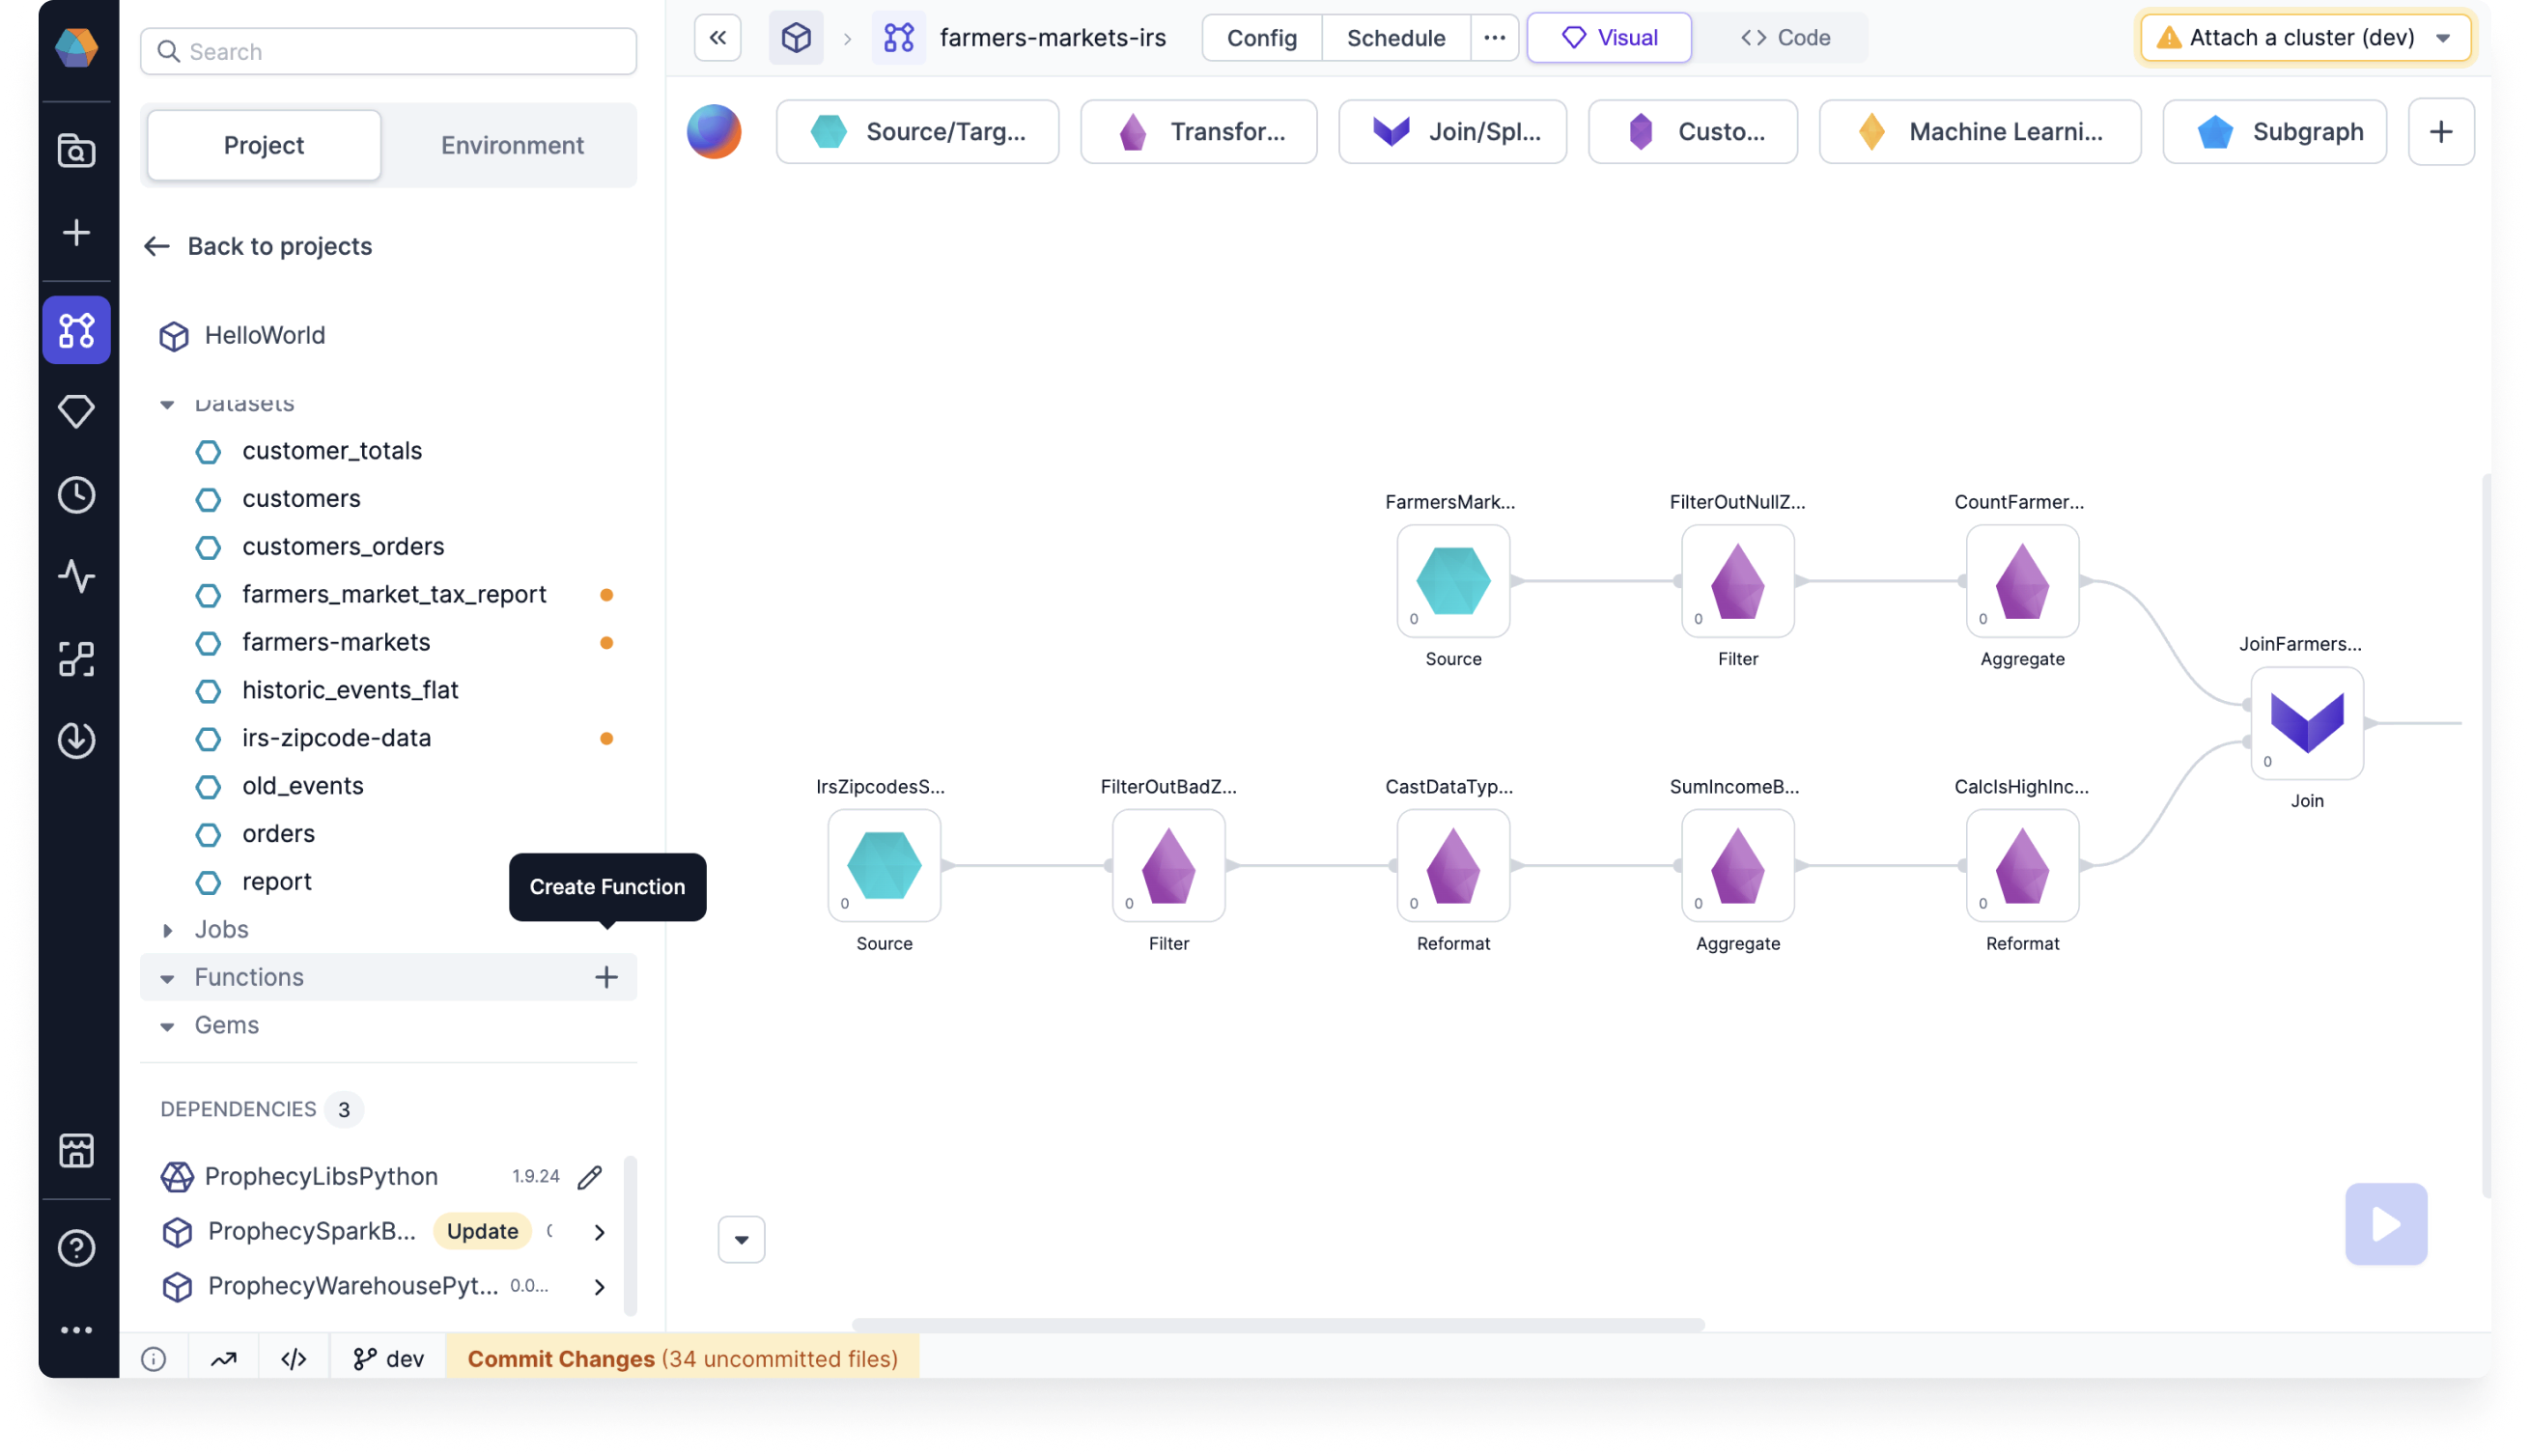
Task: Click the IrsZipcodesS Source node icon
Action: point(885,863)
